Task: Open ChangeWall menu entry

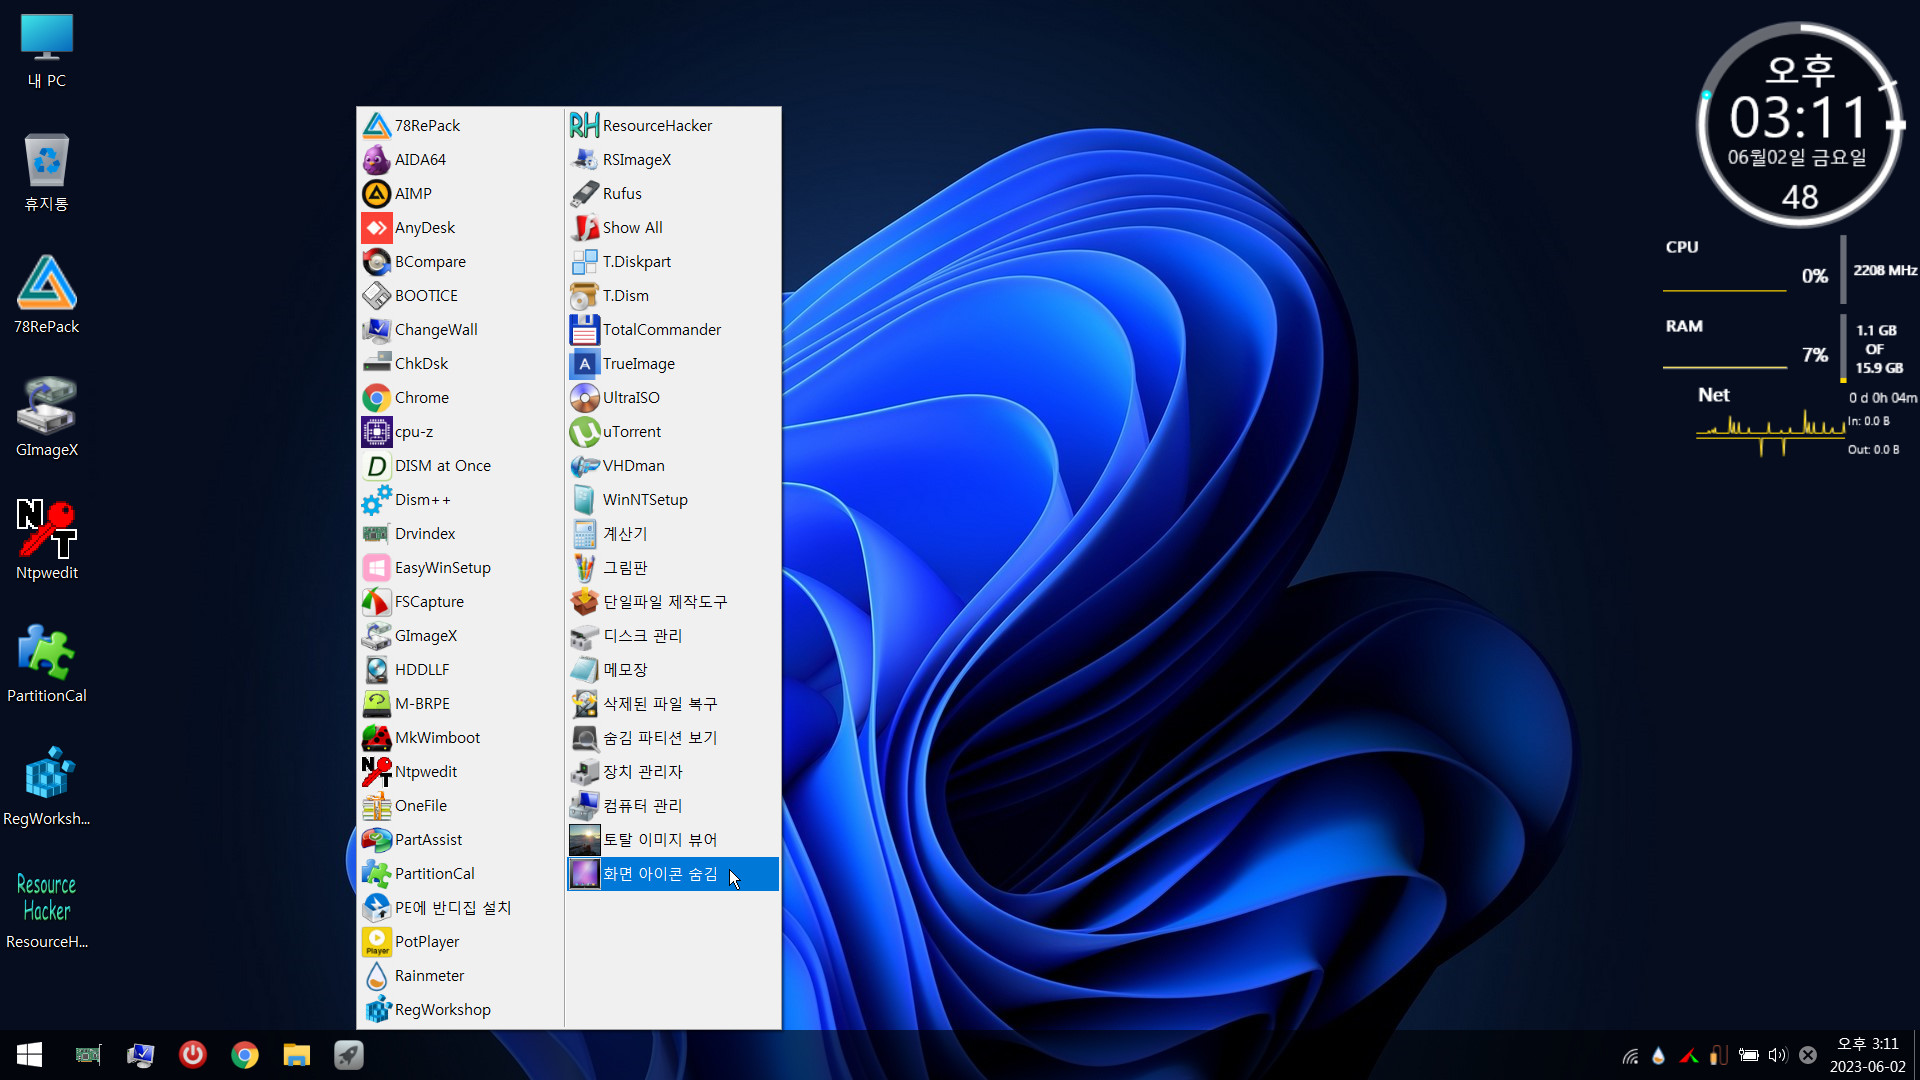Action: click(460, 330)
